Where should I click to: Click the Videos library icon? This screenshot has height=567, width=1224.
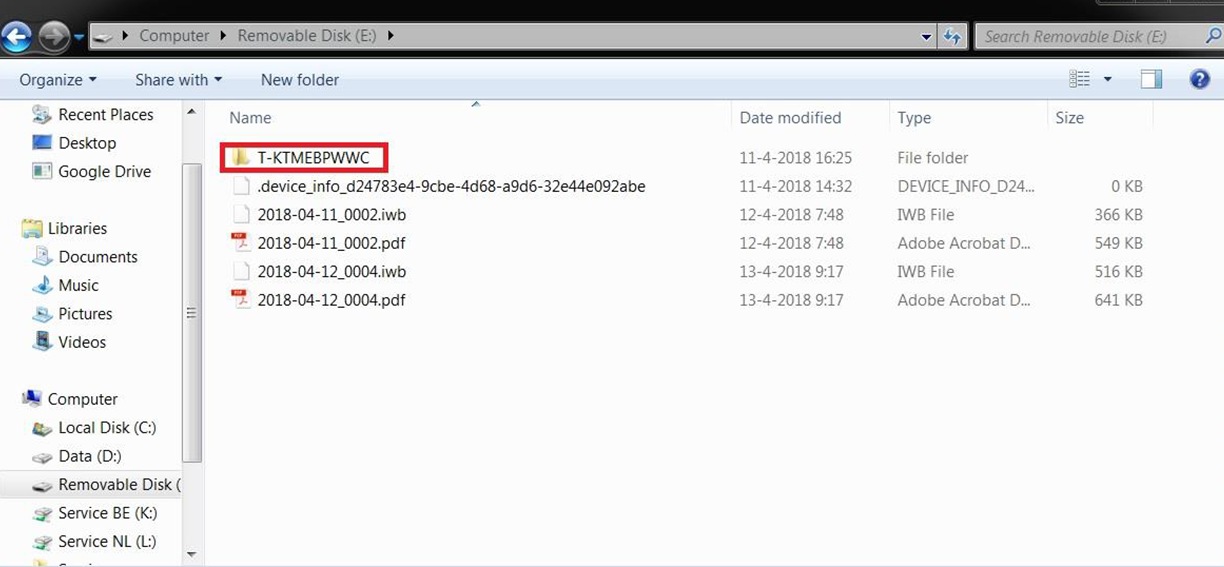(x=42, y=341)
